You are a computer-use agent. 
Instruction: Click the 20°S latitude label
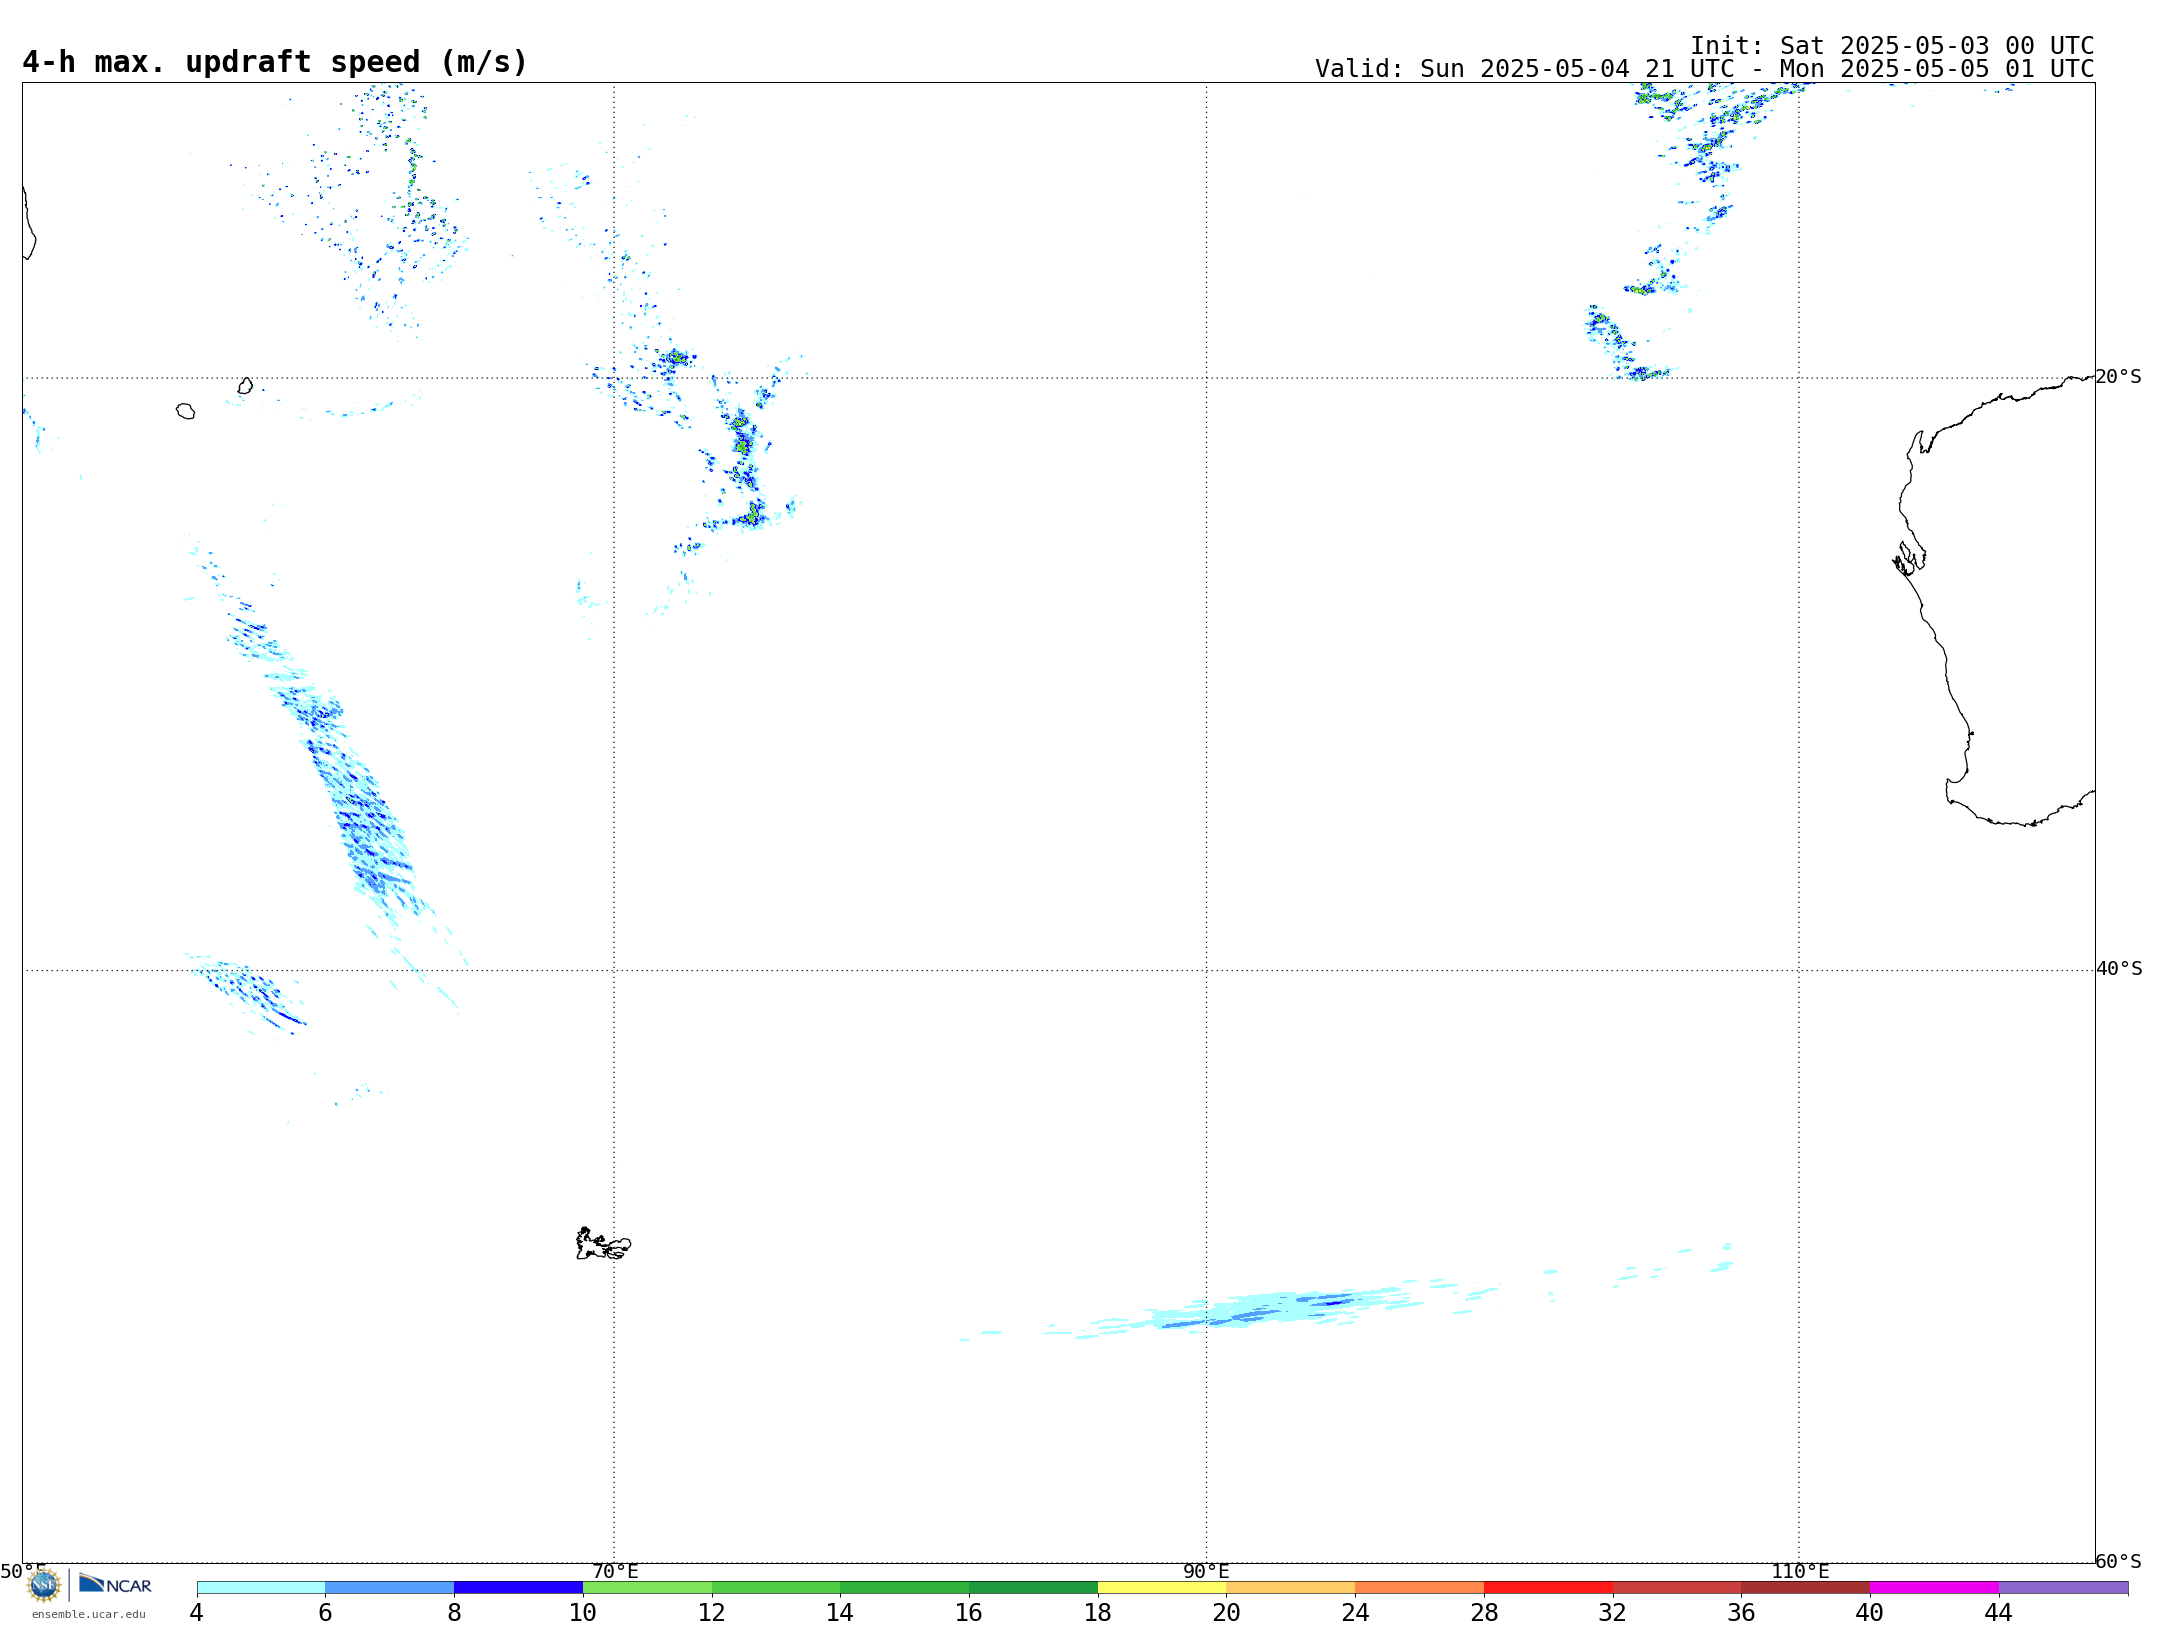2119,377
